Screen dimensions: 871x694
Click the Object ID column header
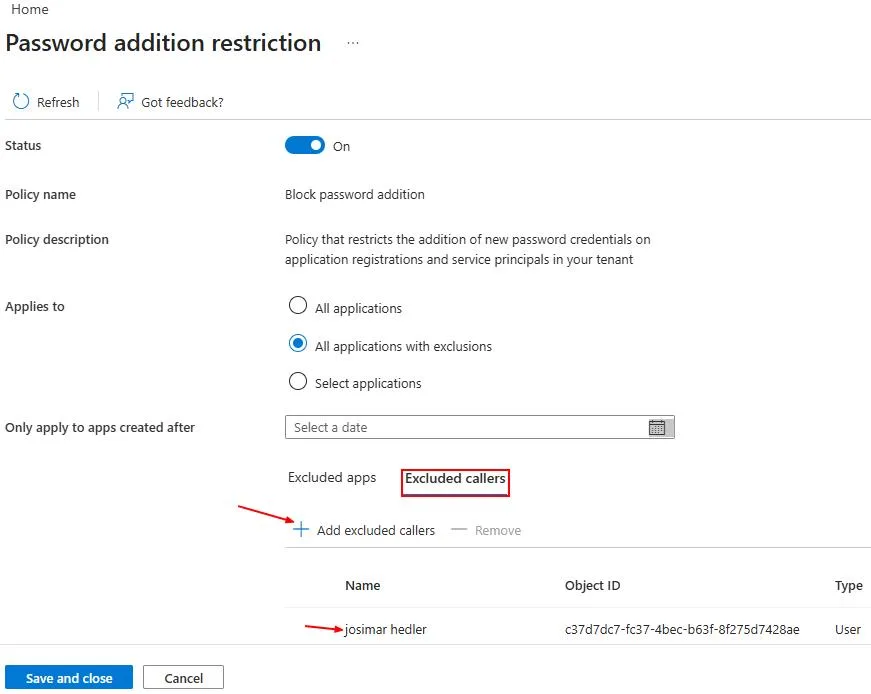click(x=592, y=585)
